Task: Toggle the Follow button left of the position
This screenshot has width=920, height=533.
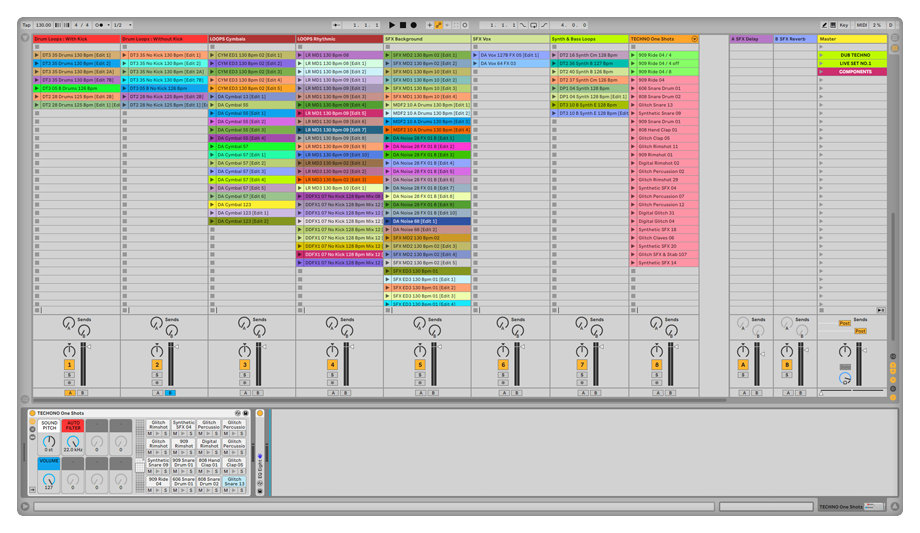Action: (x=337, y=25)
